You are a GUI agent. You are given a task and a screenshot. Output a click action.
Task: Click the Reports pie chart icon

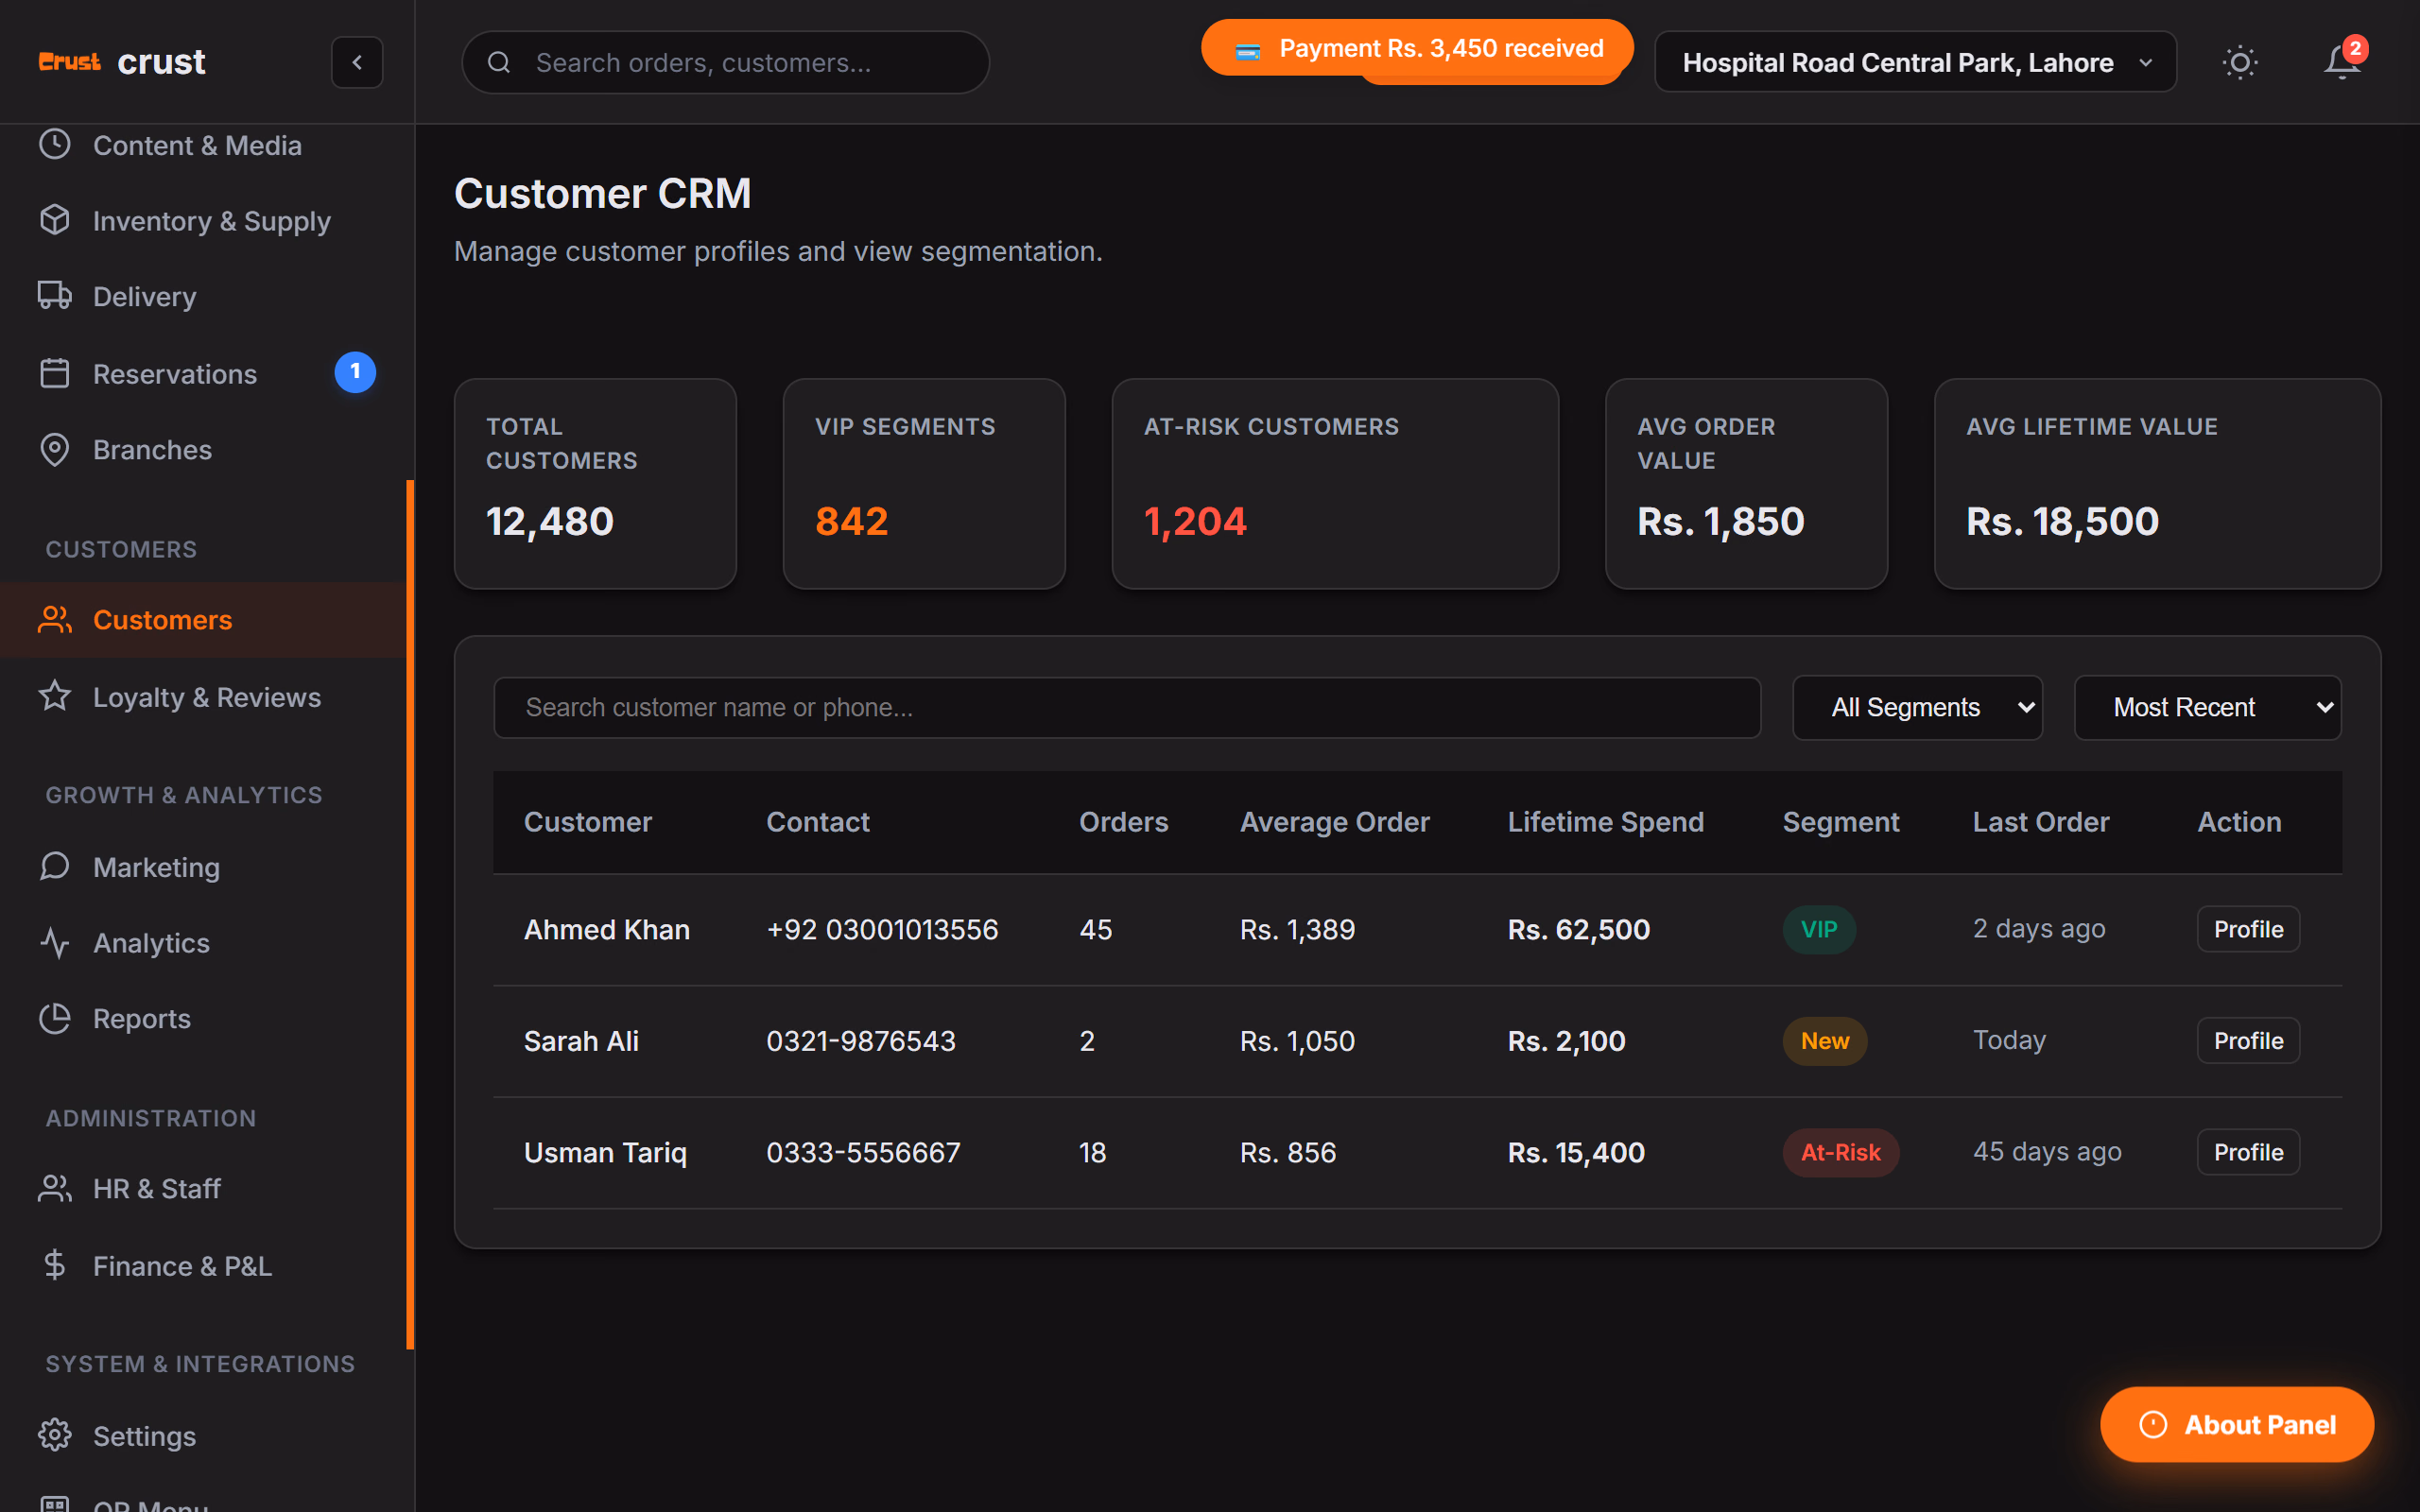point(55,1018)
